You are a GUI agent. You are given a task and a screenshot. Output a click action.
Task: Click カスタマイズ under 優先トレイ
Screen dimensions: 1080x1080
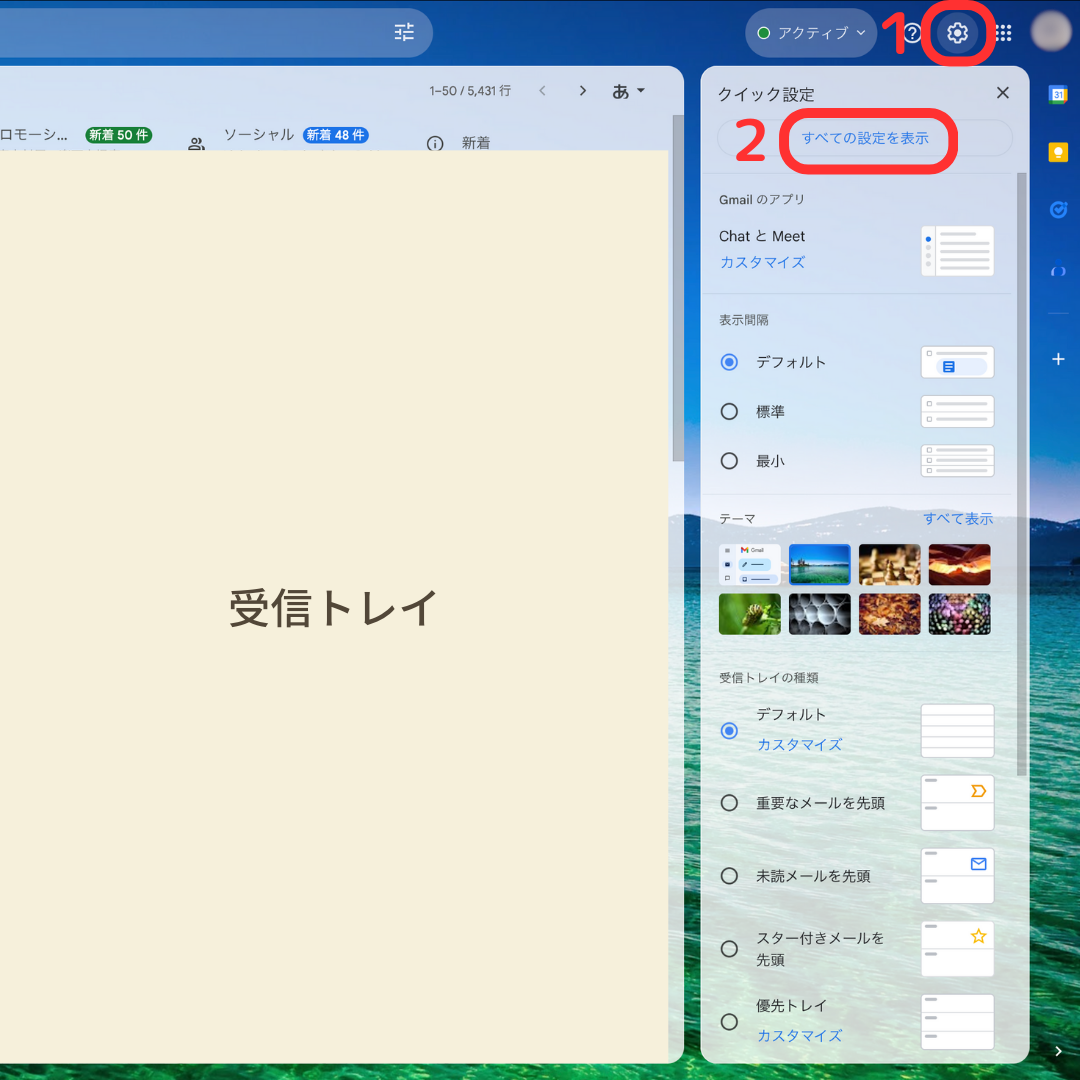click(x=799, y=1036)
